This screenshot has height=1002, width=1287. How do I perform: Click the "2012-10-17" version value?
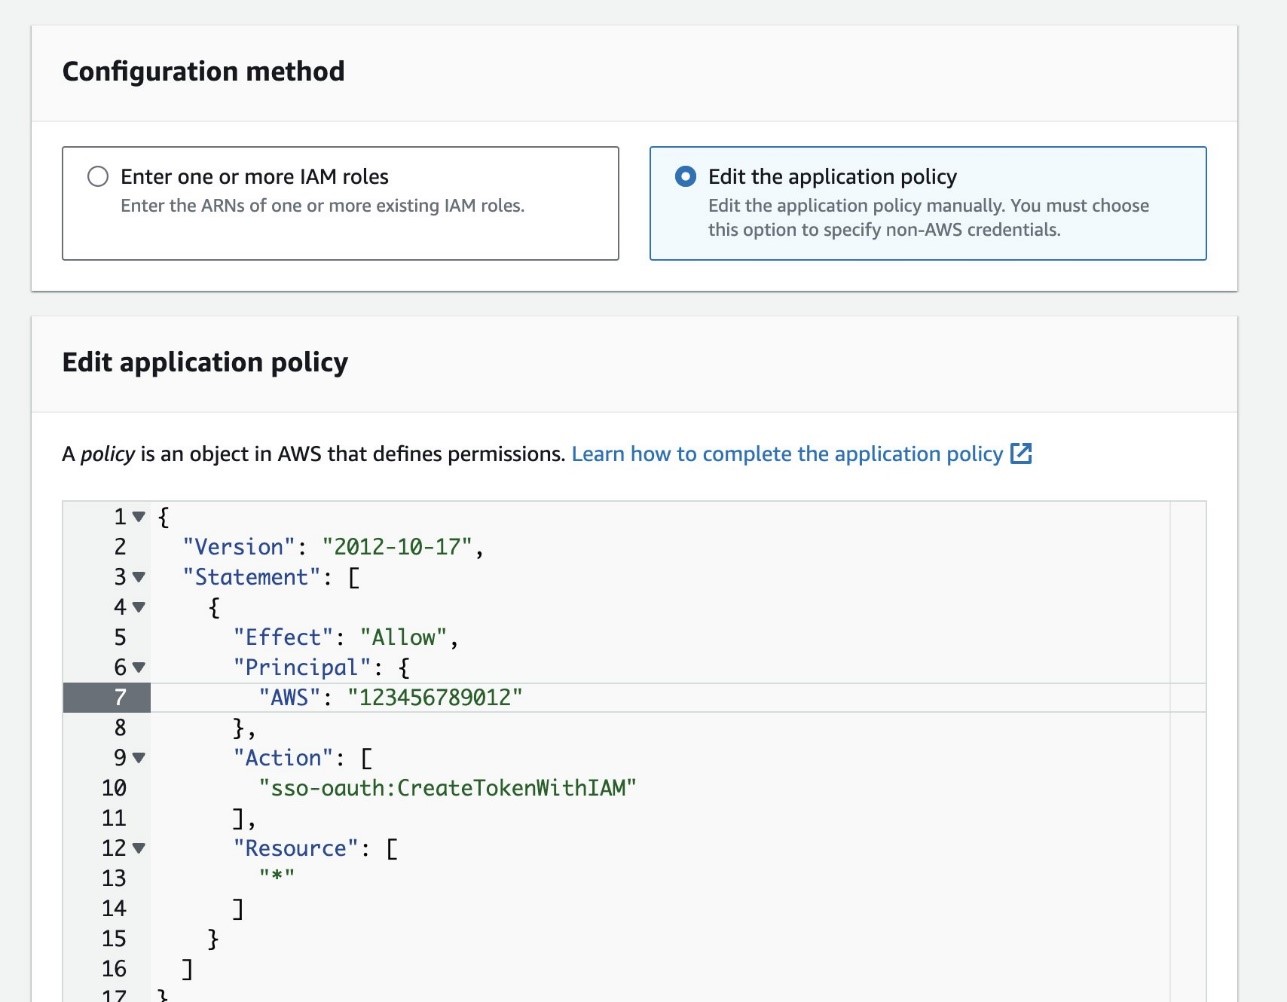pyautogui.click(x=396, y=547)
